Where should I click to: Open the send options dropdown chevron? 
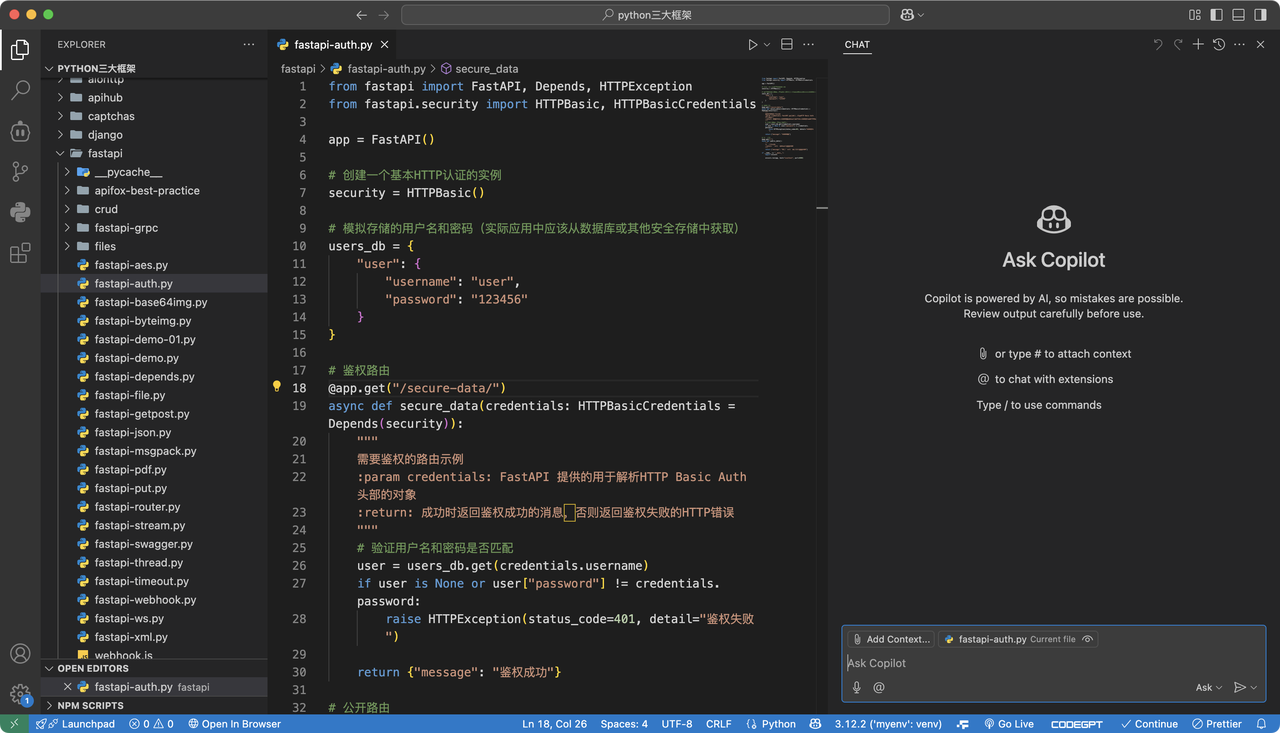tap(1254, 688)
